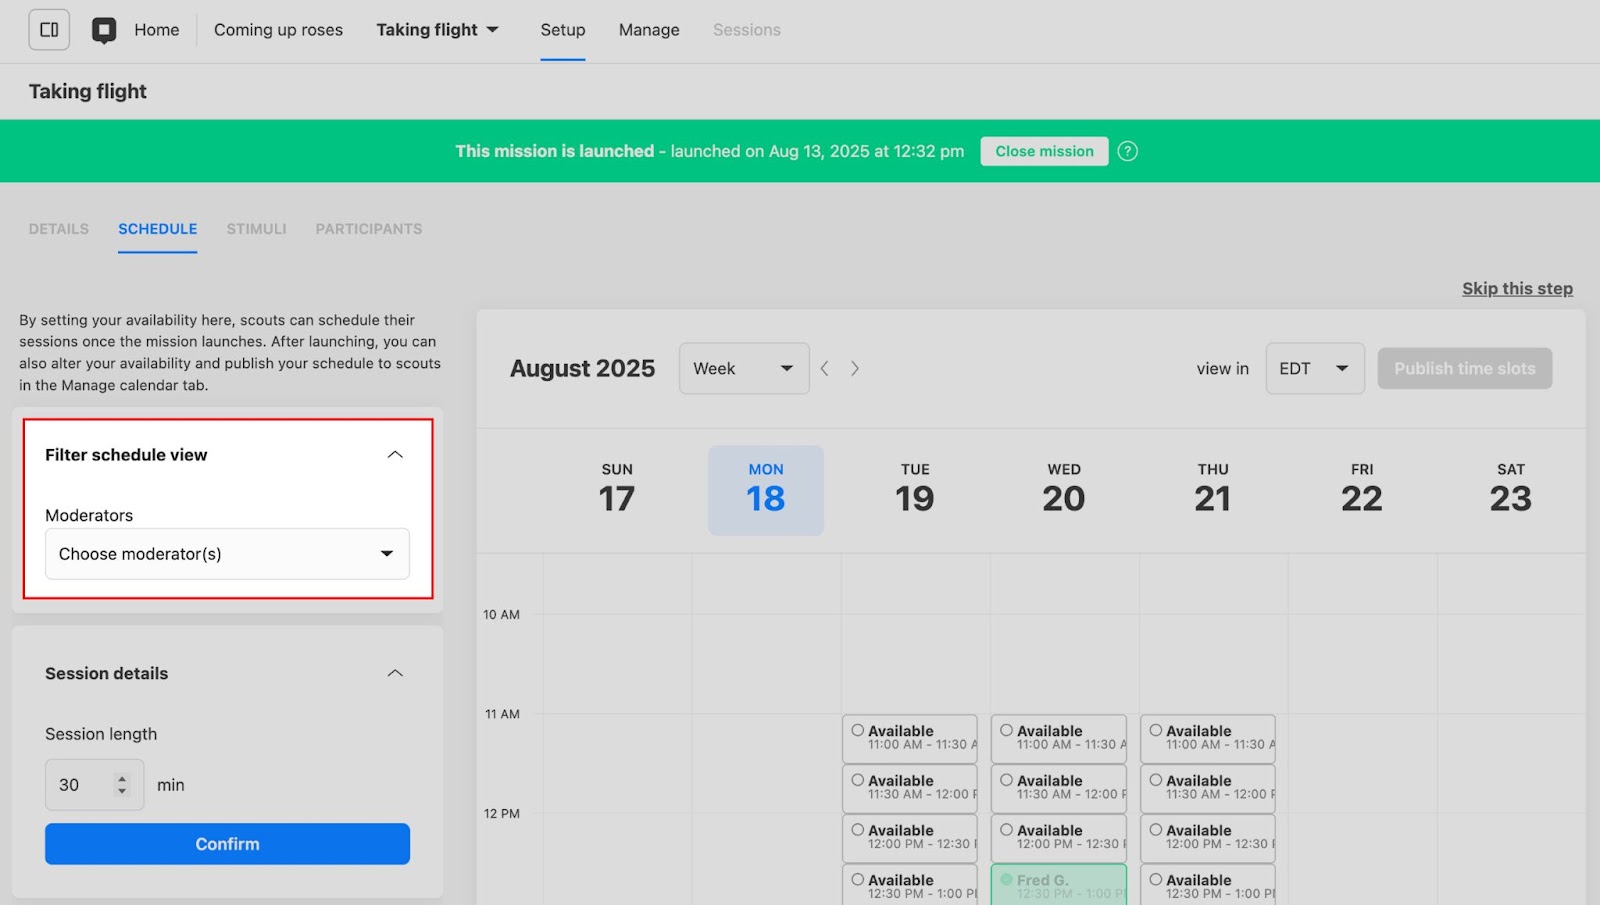Open the EDT timezone dropdown
The image size is (1600, 905).
tap(1314, 369)
